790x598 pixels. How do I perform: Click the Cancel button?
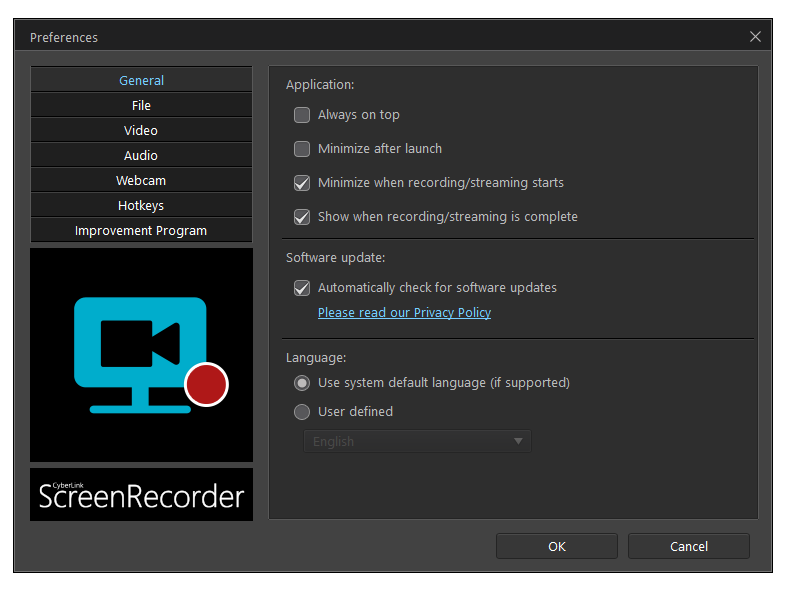[x=689, y=546]
